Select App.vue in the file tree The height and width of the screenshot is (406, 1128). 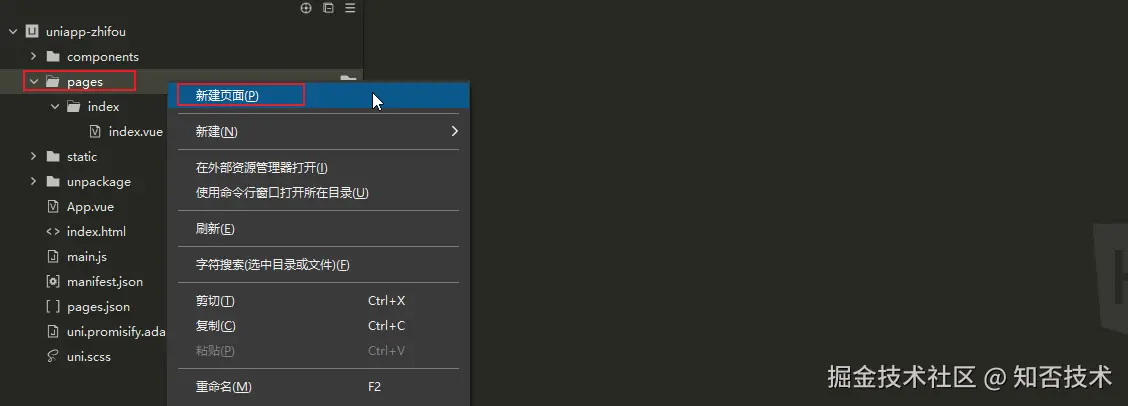point(90,207)
